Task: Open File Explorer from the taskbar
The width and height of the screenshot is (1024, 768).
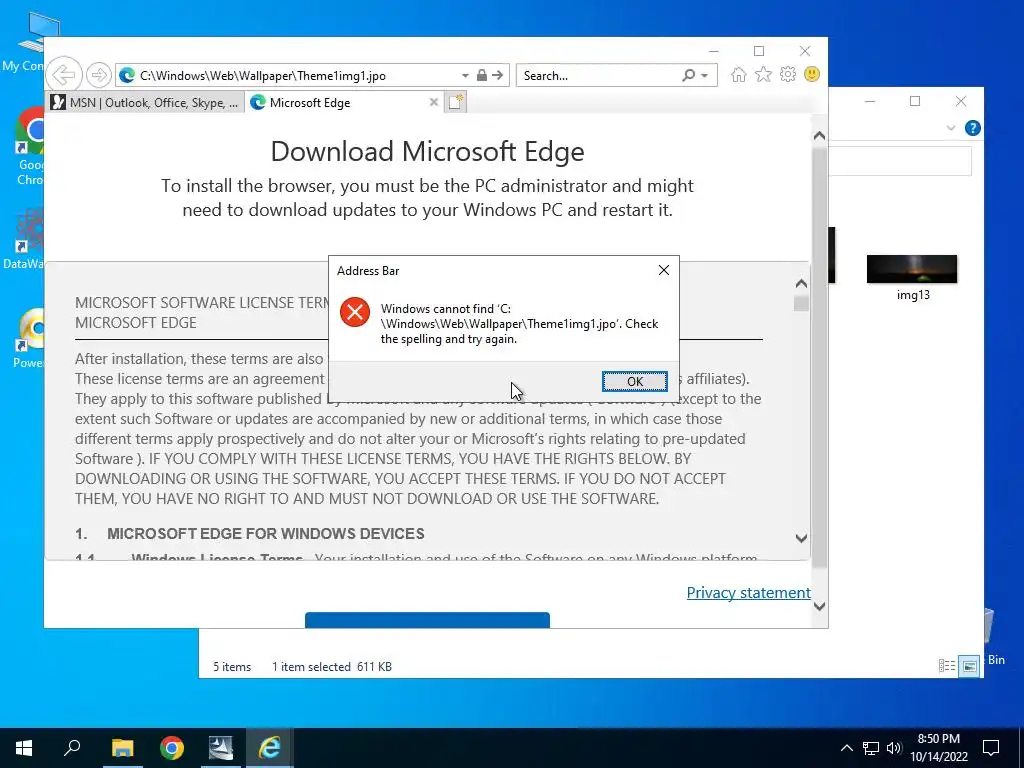Action: tap(122, 748)
